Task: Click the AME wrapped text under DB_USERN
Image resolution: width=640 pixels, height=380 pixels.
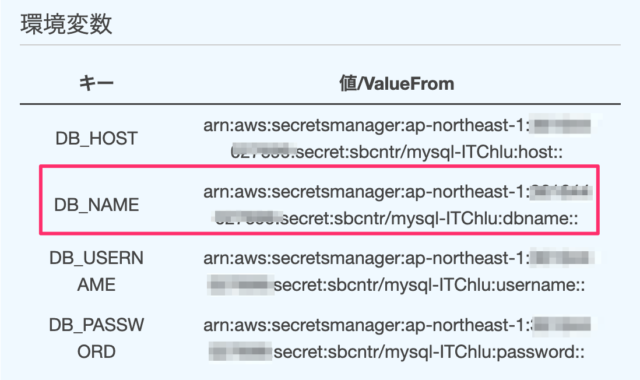Action: (x=96, y=284)
